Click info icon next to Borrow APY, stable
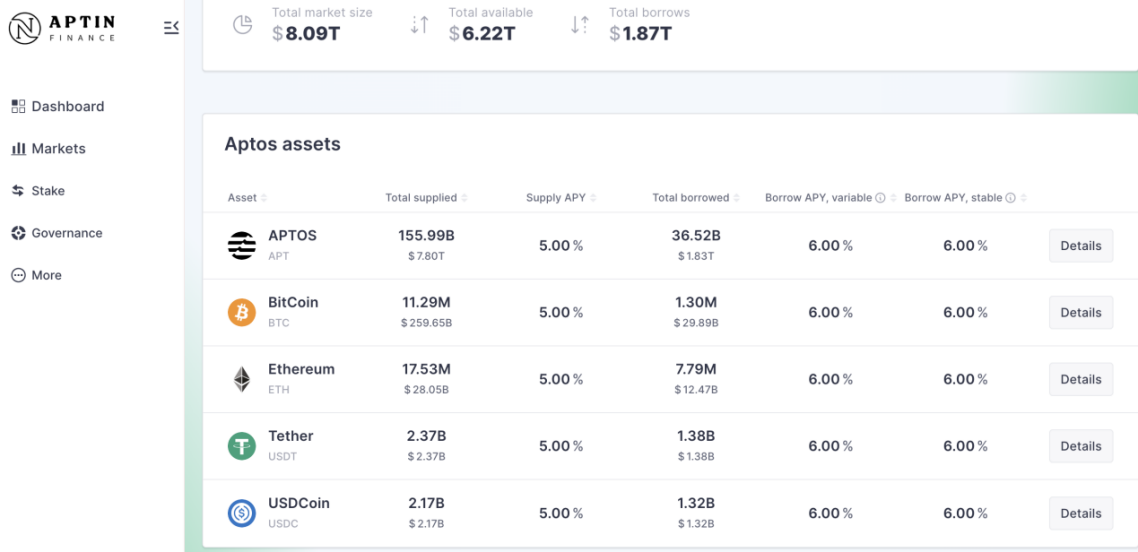Viewport: 1138px width, 552px height. coord(1010,197)
